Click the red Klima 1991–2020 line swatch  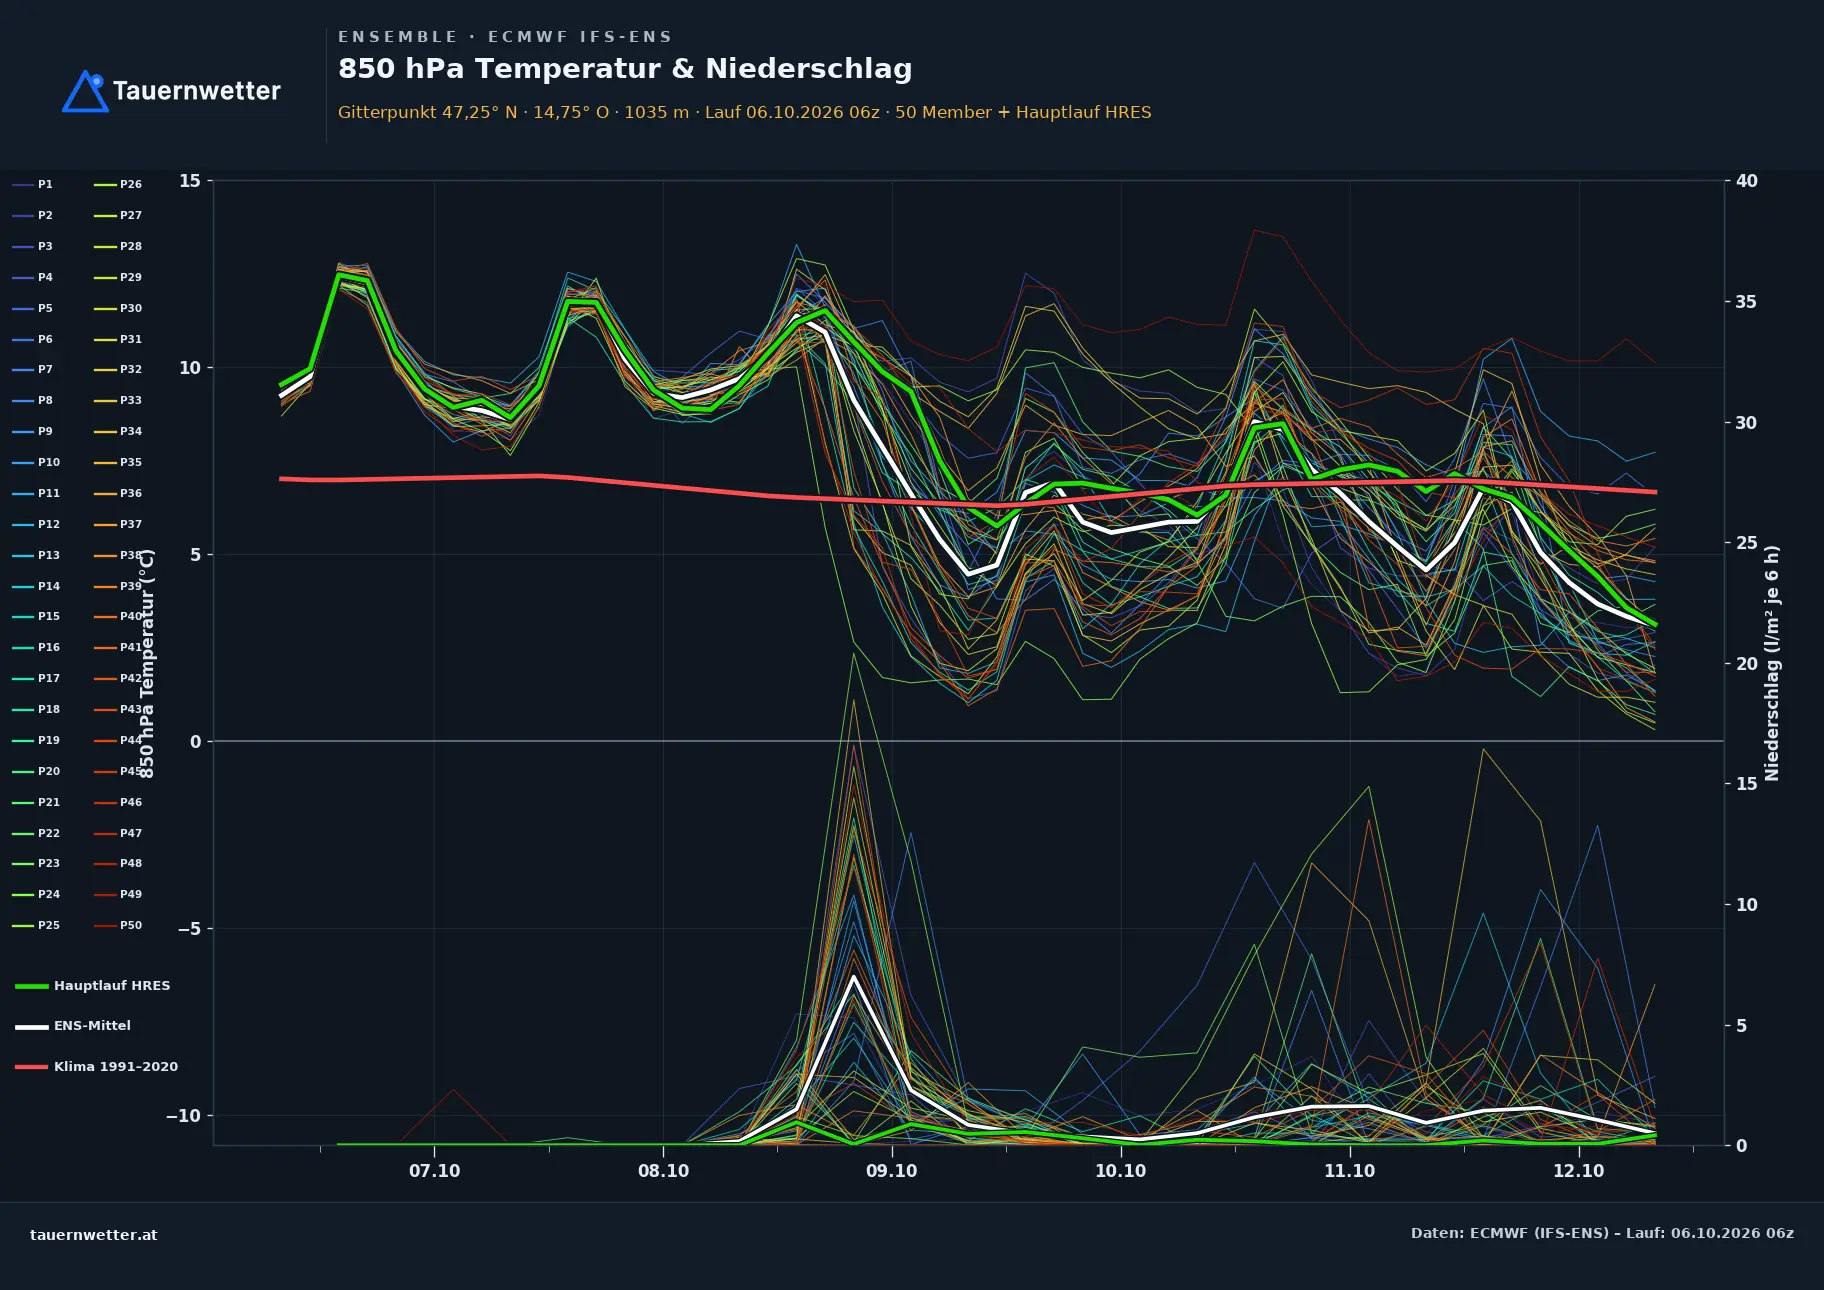[x=32, y=1067]
